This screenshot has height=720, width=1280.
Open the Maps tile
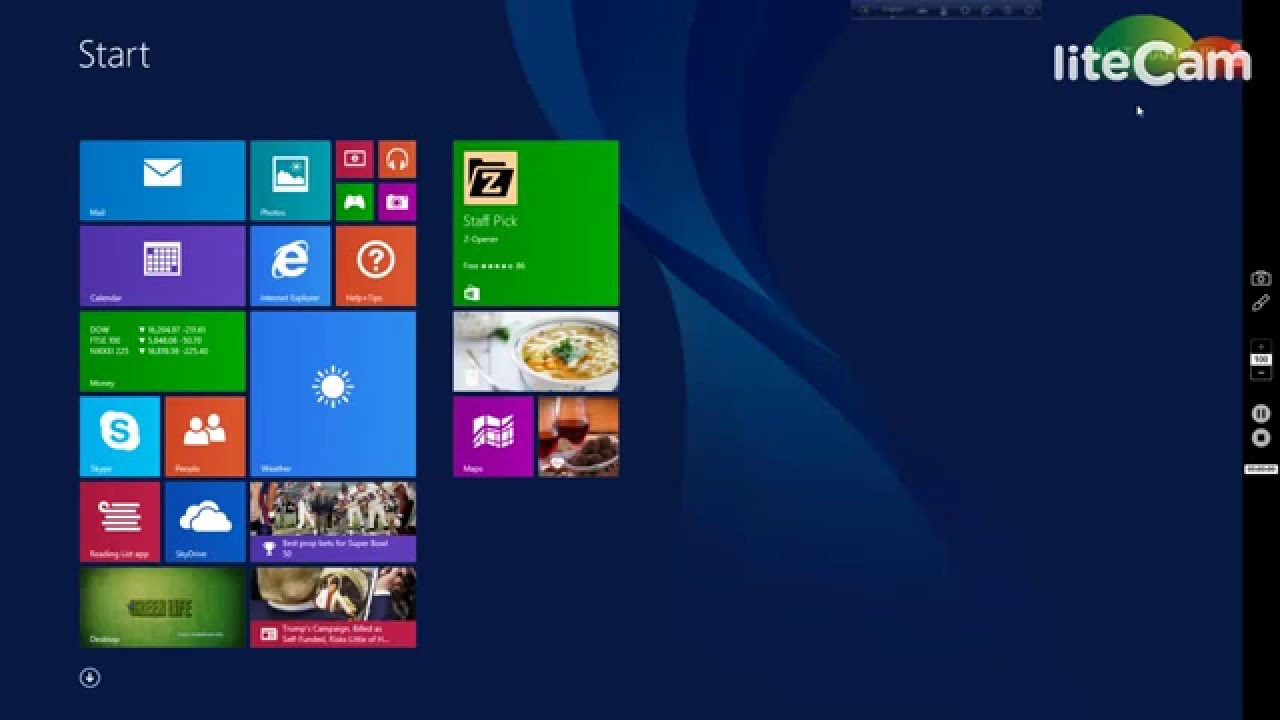[493, 436]
